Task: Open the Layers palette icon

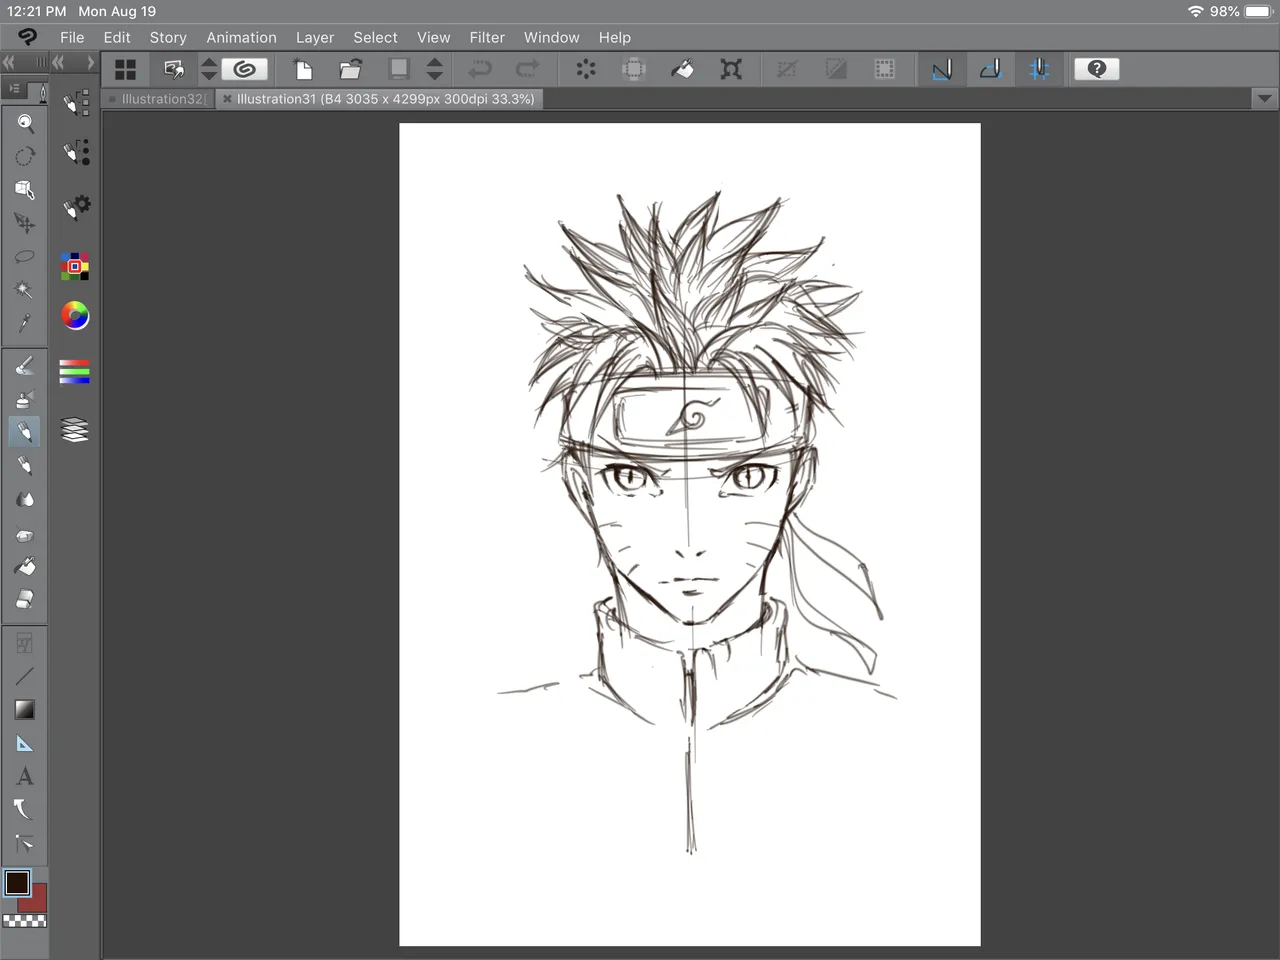Action: [75, 430]
